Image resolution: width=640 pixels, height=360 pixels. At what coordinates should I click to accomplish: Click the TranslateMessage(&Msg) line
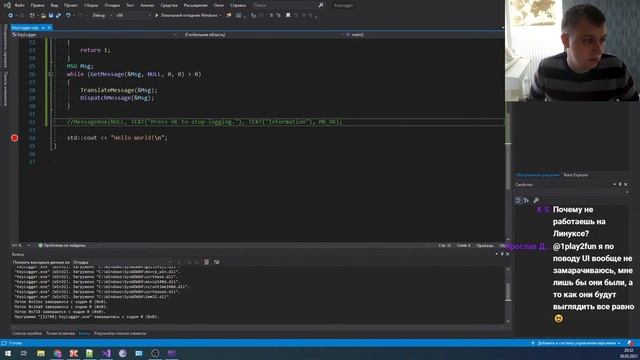(119, 90)
